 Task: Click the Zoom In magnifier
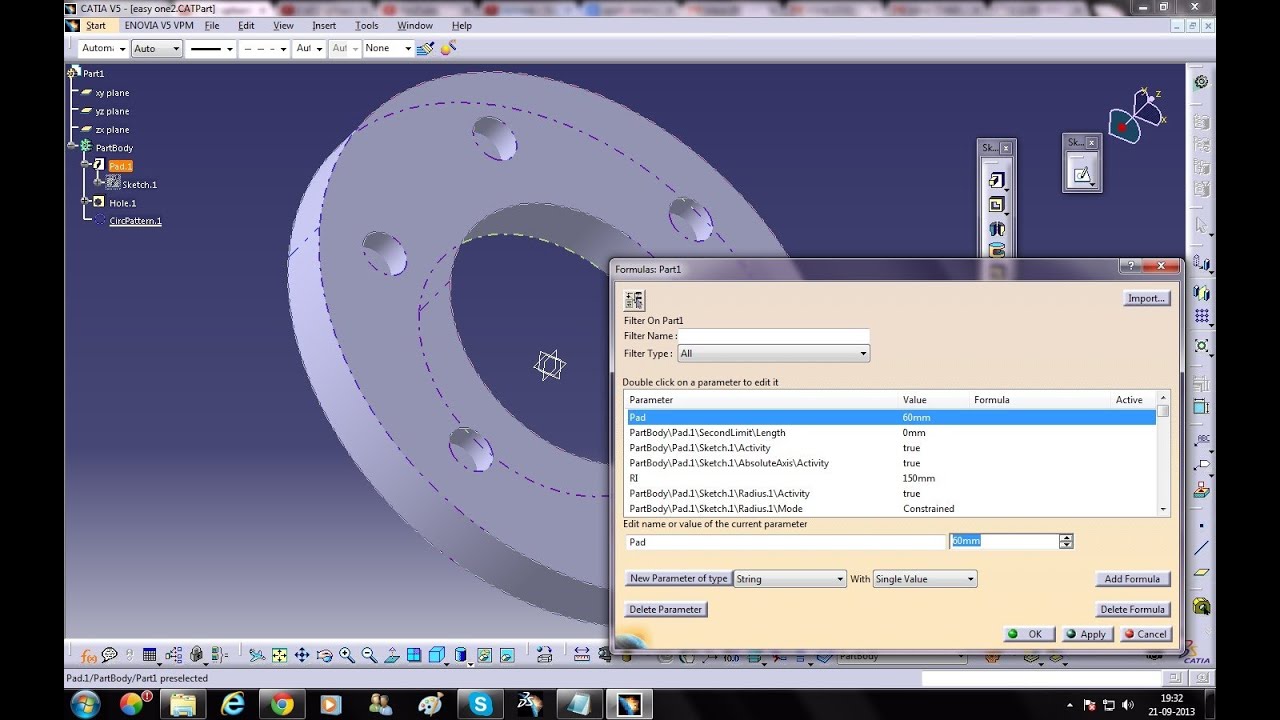346,655
